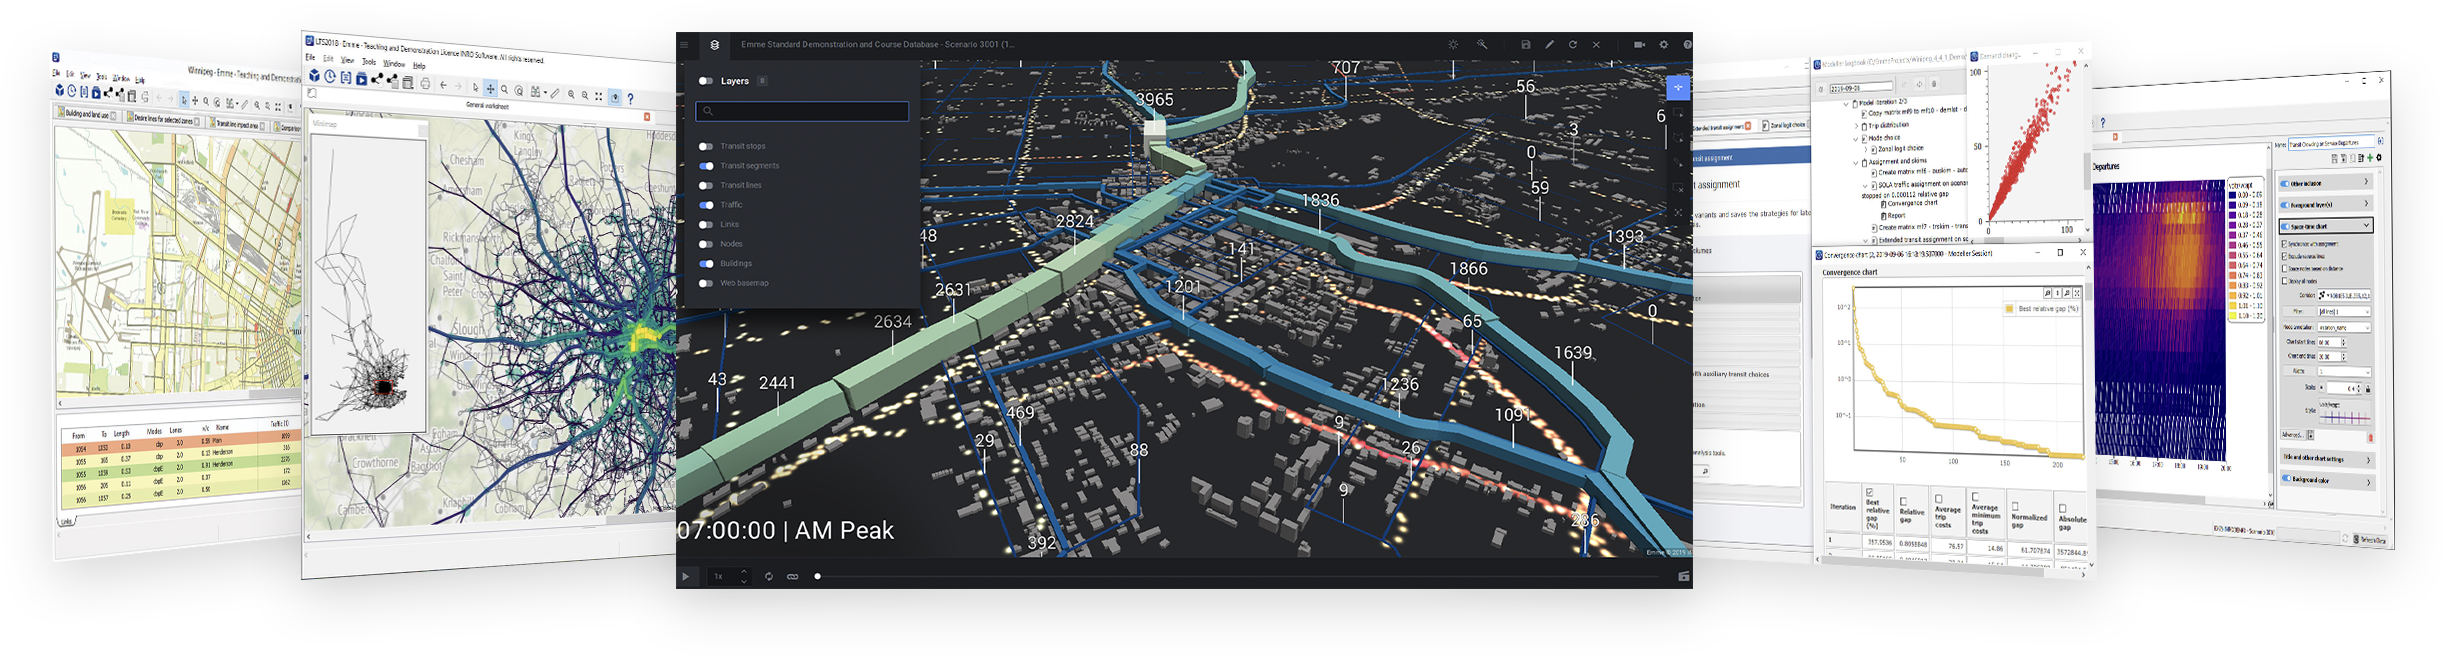Switch to the Transit line impact area tab
Viewport: 2444px width, 656px height.
tap(238, 125)
